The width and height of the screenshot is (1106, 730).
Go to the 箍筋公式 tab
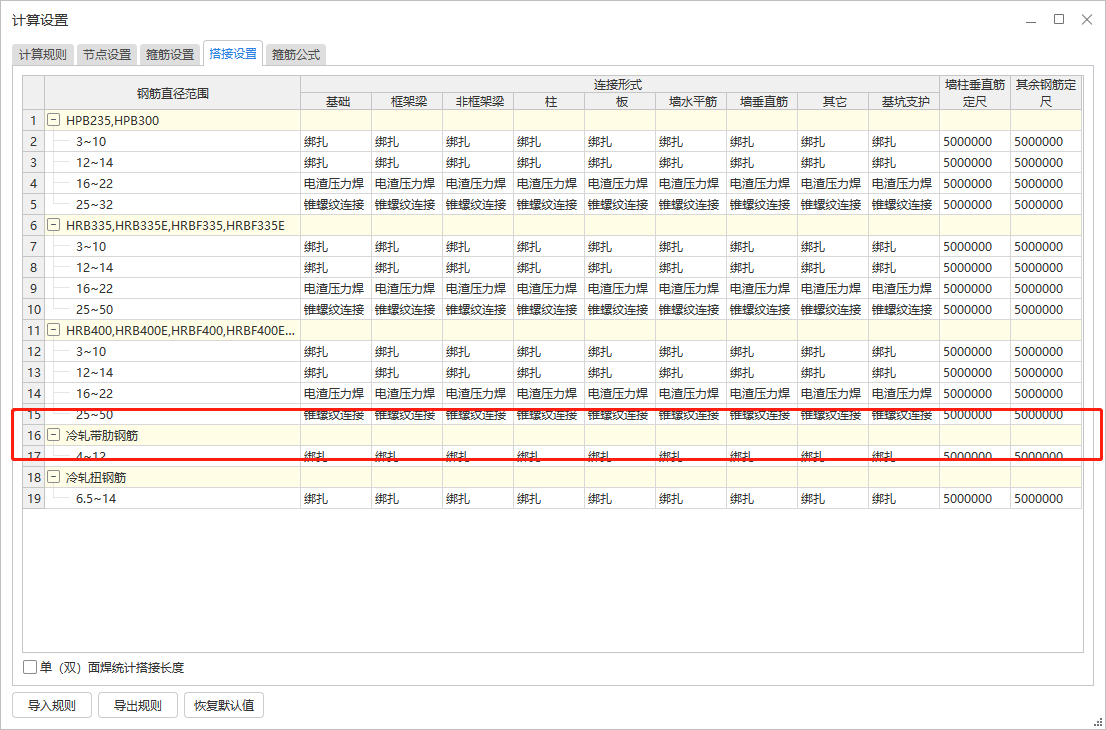pyautogui.click(x=296, y=54)
